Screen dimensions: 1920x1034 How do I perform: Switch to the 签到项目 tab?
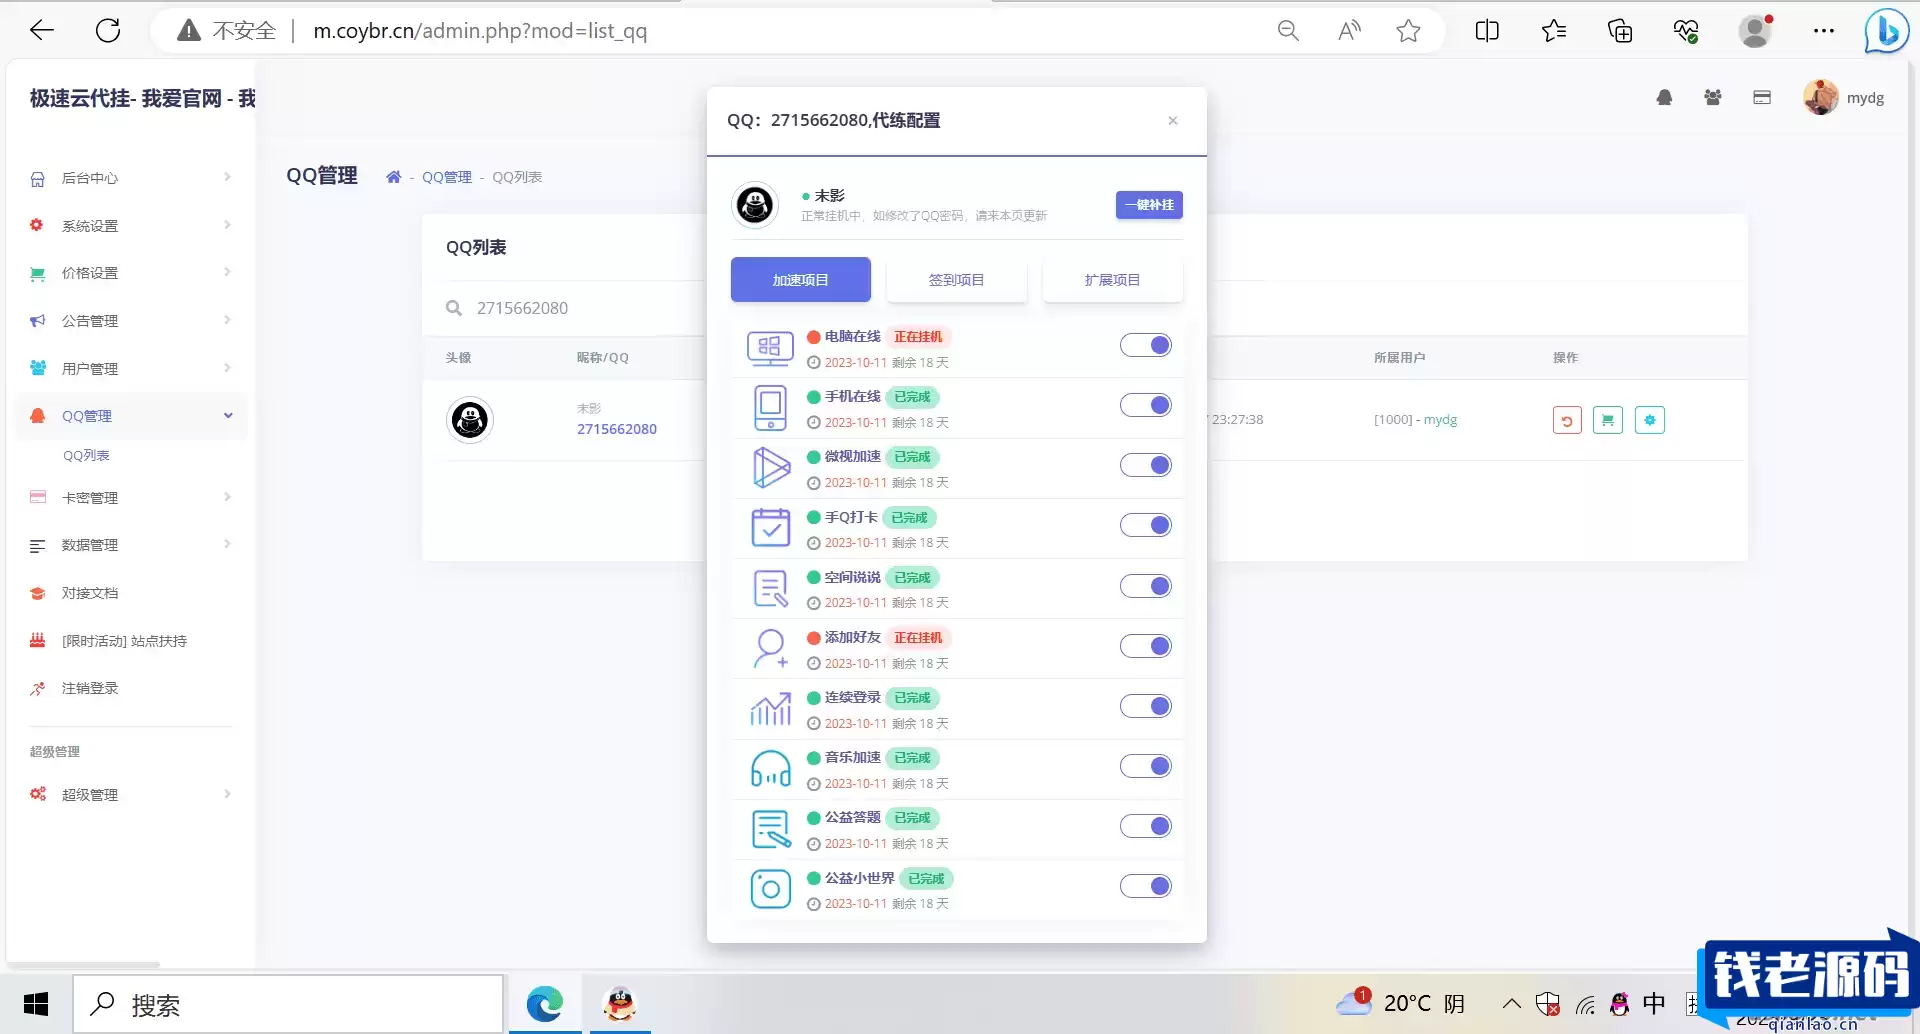coord(957,280)
